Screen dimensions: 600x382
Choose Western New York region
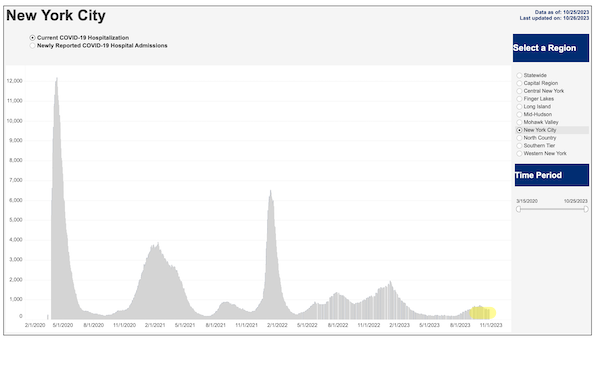click(x=519, y=153)
